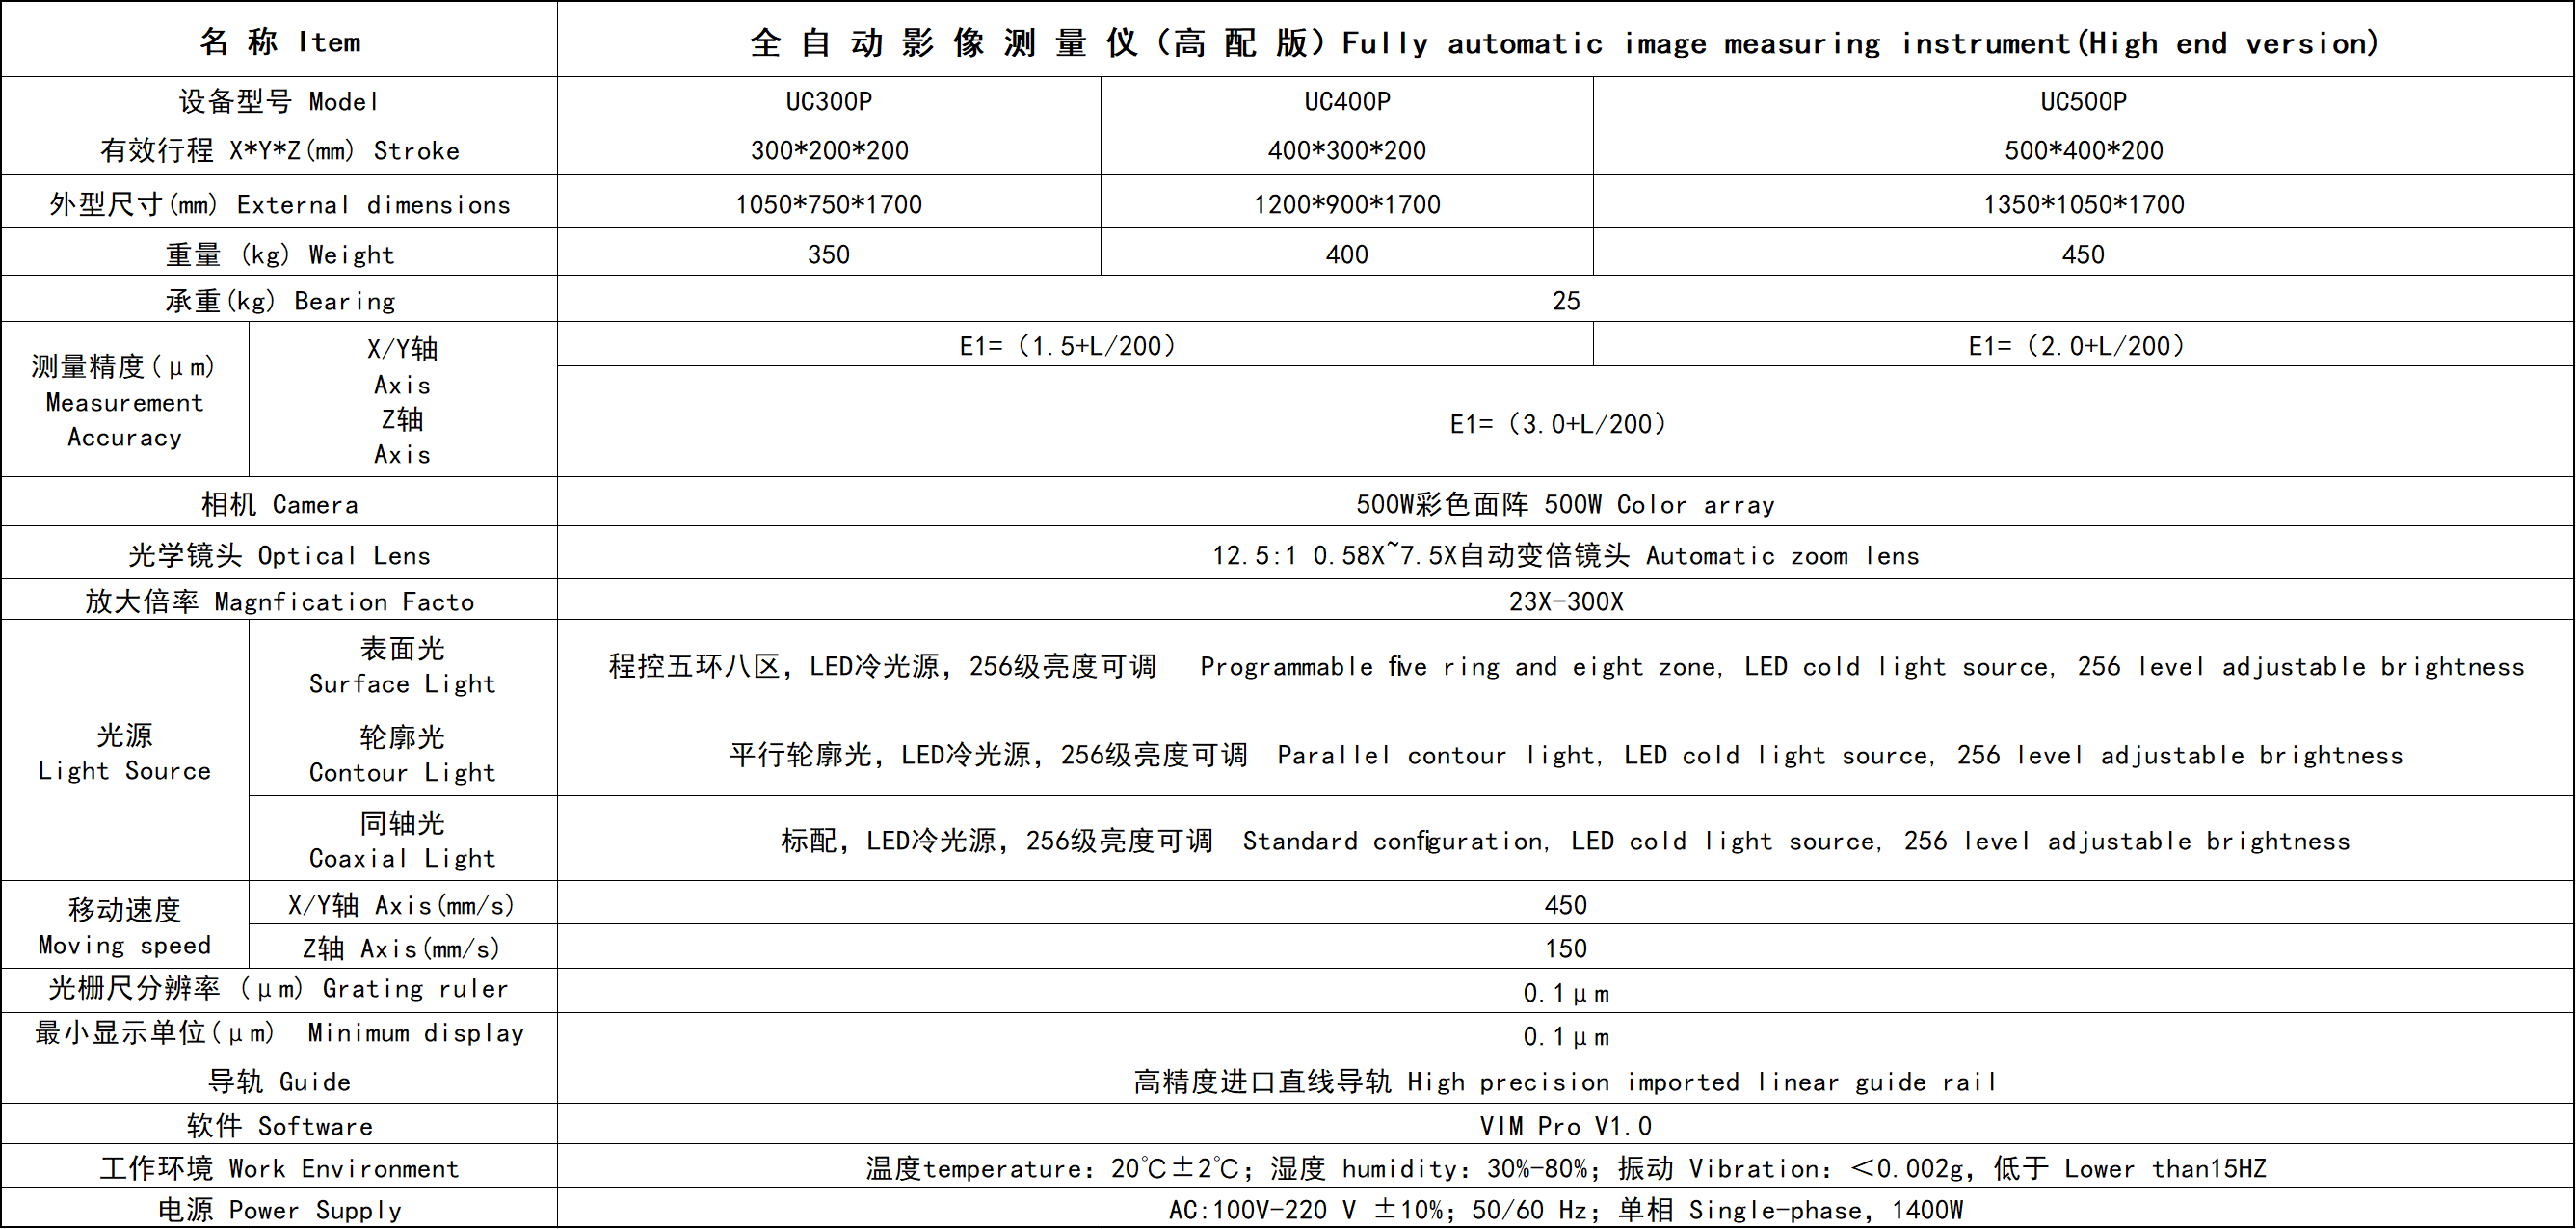
Task: Click the minimum display value '0.1μm'
Action: [1566, 1036]
